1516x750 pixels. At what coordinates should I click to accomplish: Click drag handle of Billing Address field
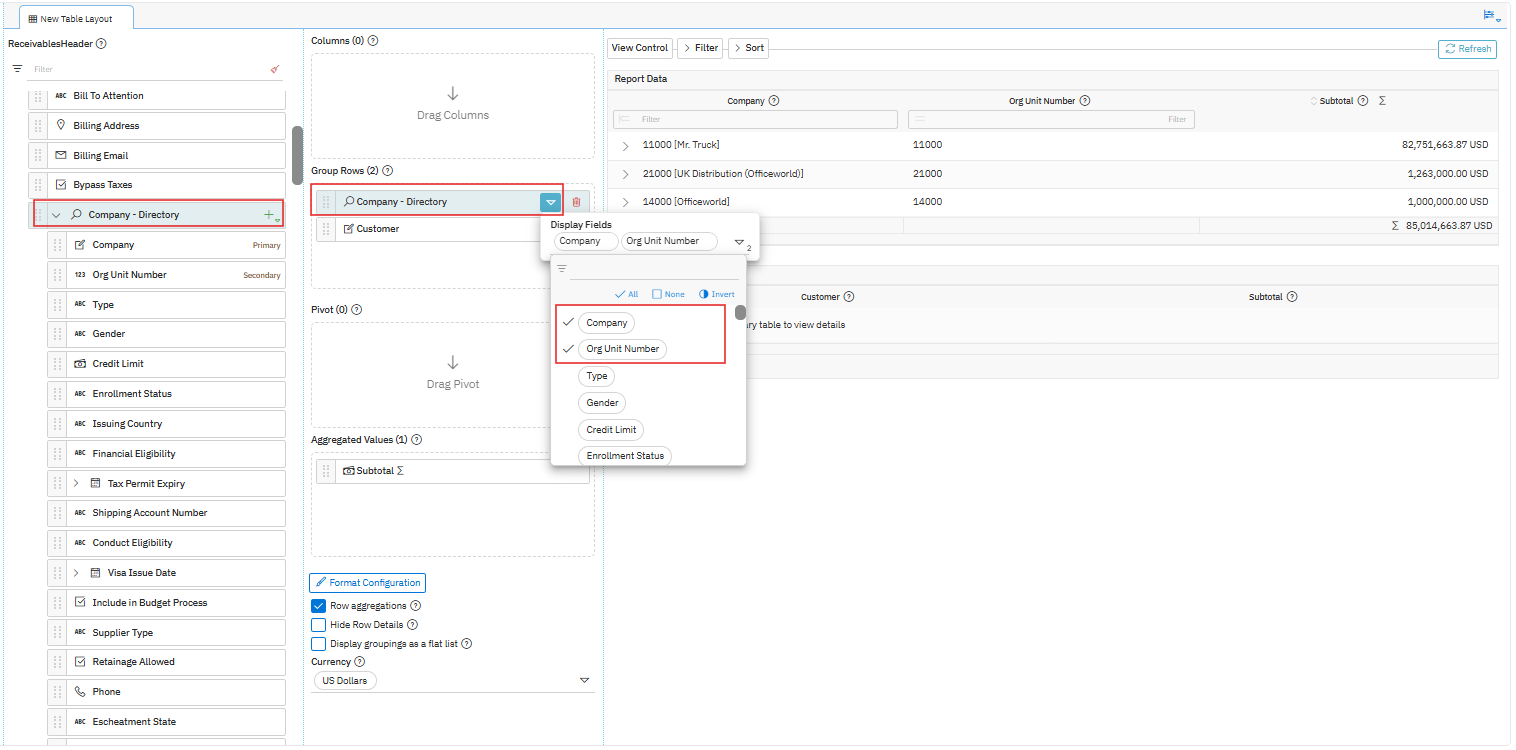click(39, 126)
